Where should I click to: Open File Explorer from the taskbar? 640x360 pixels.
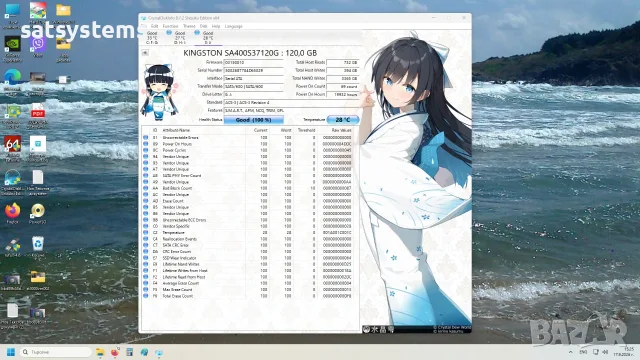coord(100,352)
